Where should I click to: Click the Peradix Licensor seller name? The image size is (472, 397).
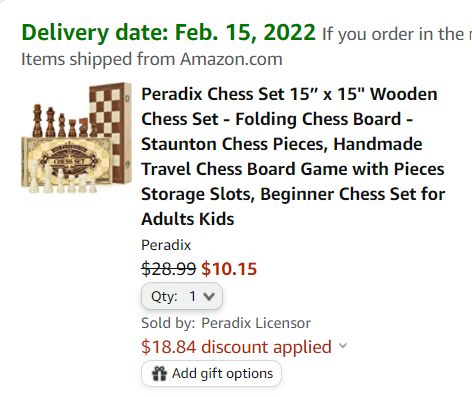click(256, 323)
